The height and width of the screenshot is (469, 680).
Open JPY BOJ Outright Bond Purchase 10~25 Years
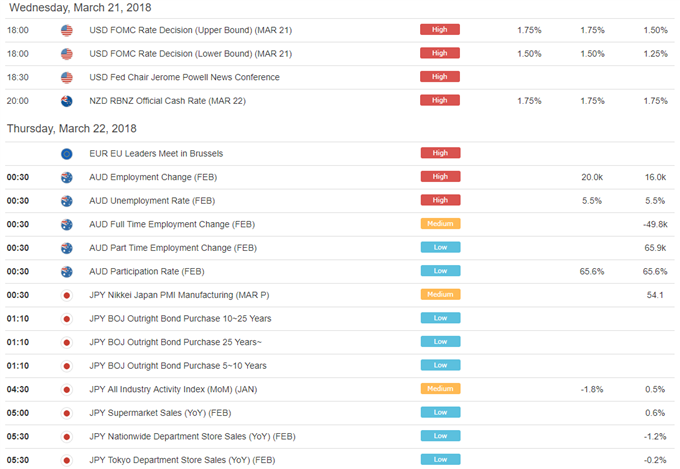tap(180, 318)
